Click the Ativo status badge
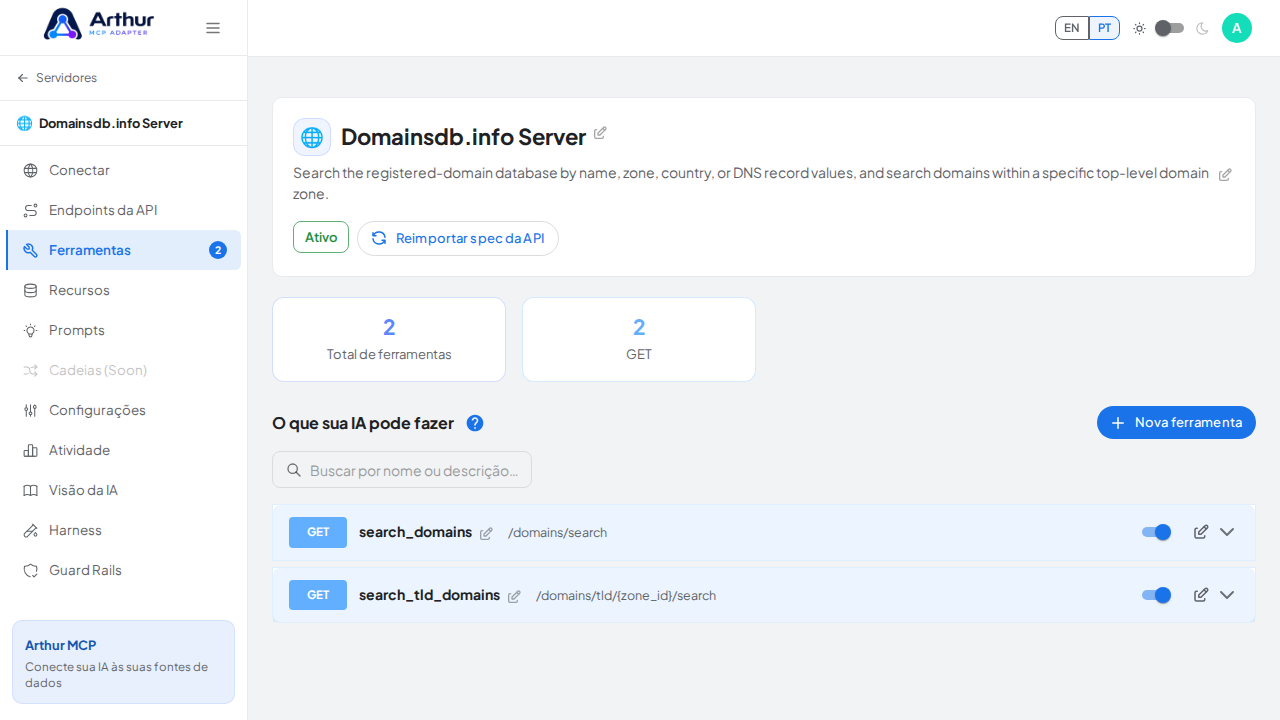The width and height of the screenshot is (1280, 720). [x=321, y=237]
